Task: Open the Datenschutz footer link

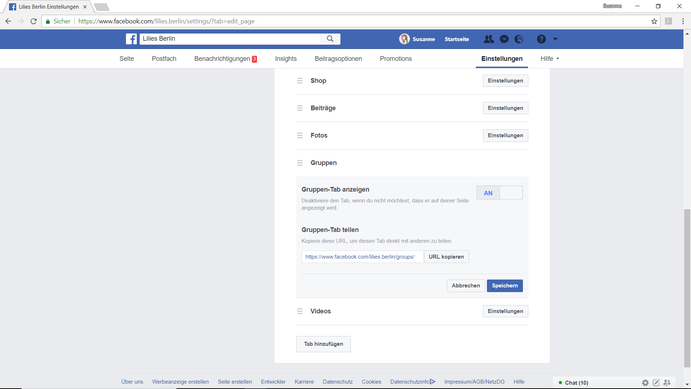Action: click(x=338, y=382)
